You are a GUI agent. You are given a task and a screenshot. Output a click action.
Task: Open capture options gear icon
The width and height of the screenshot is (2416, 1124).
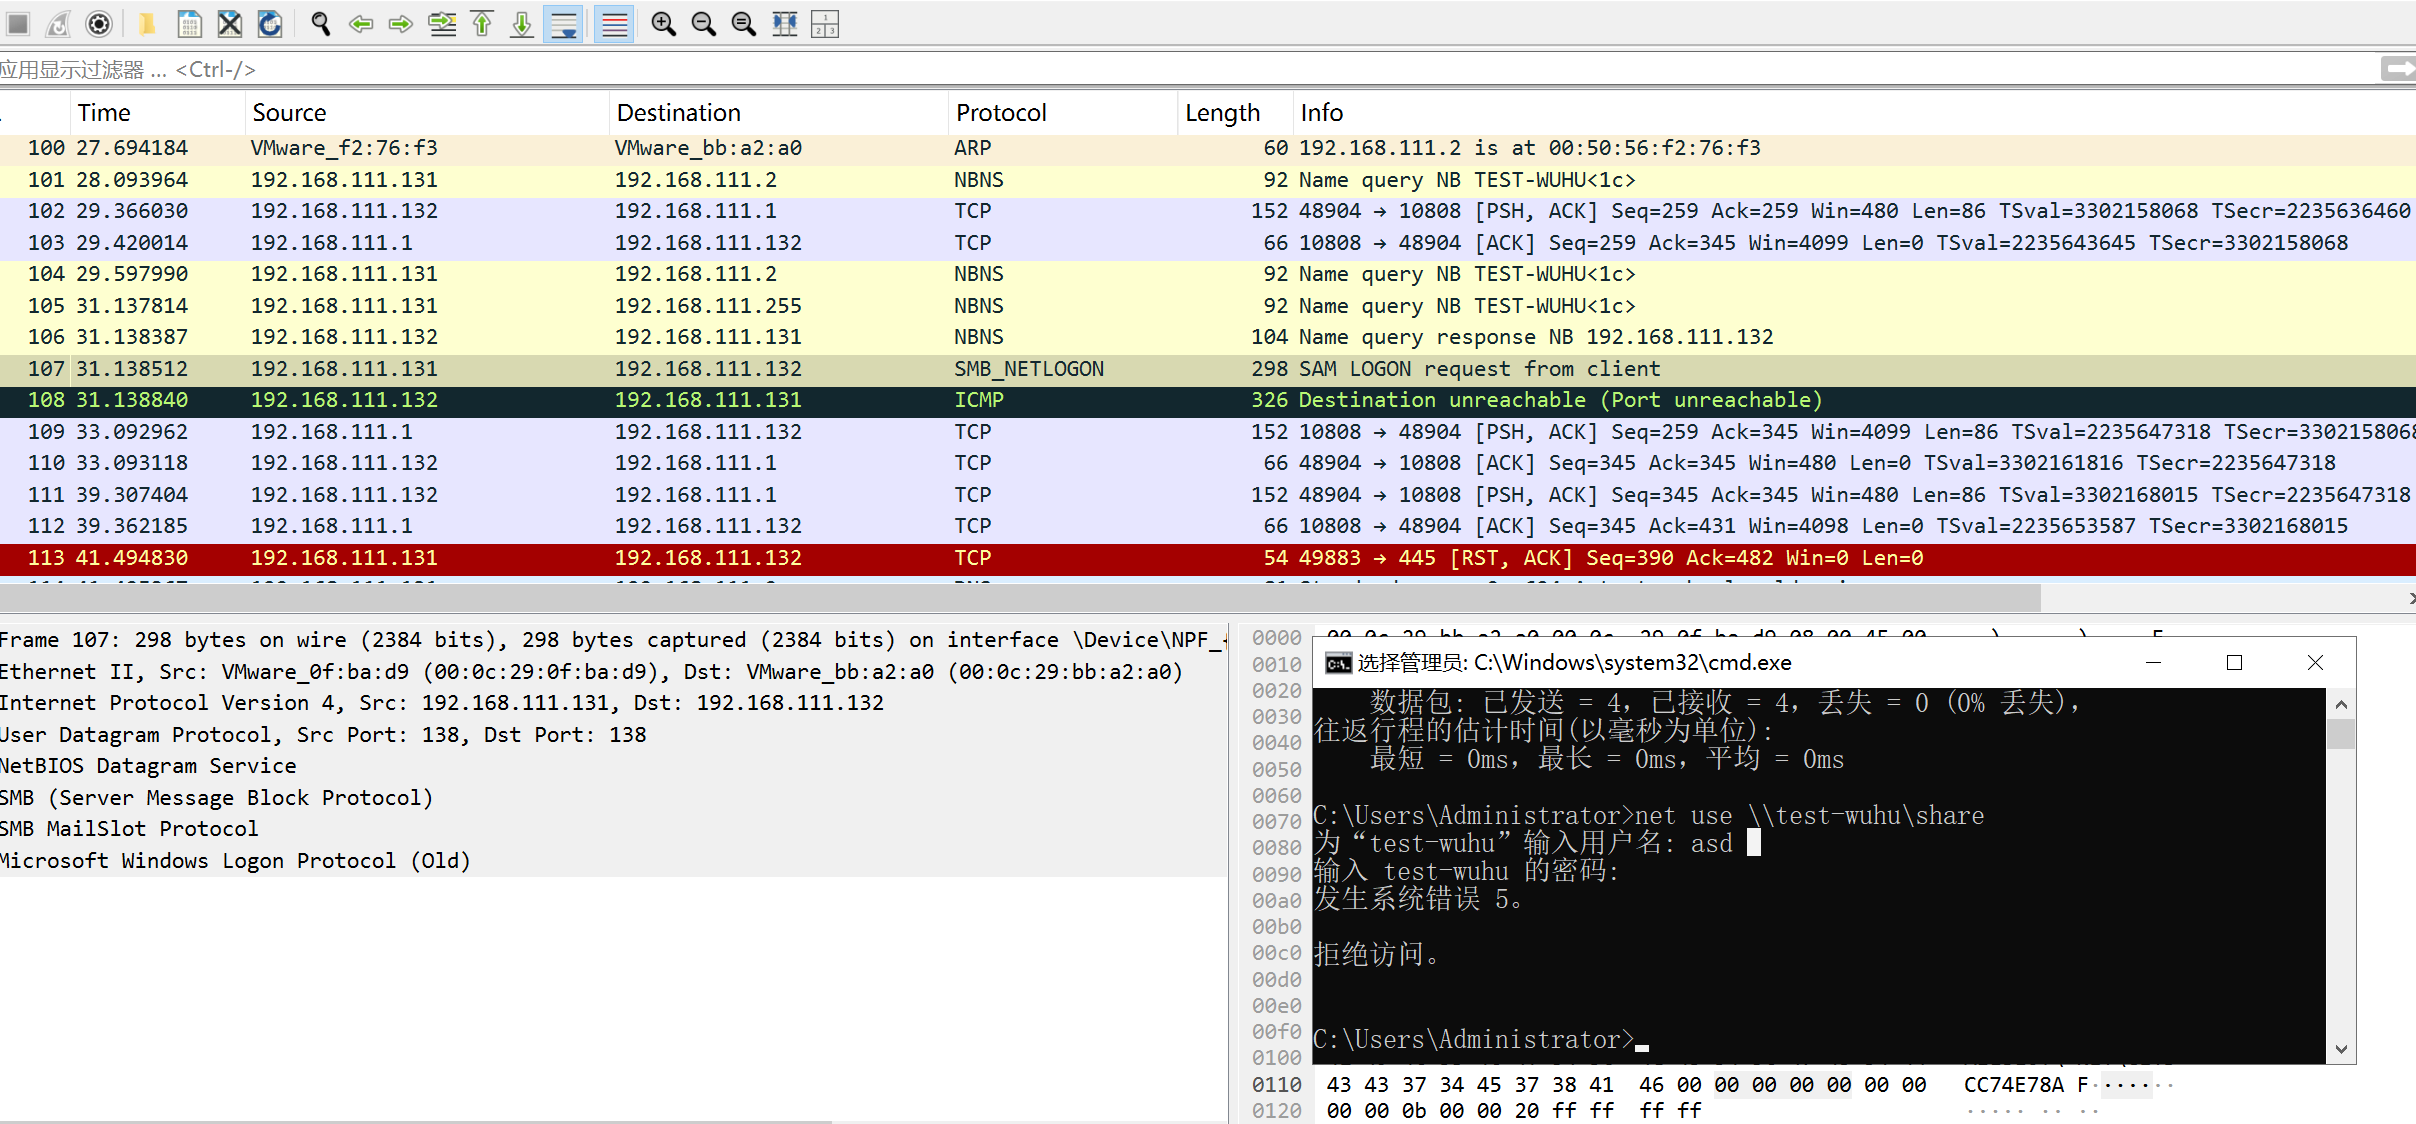pos(99,23)
